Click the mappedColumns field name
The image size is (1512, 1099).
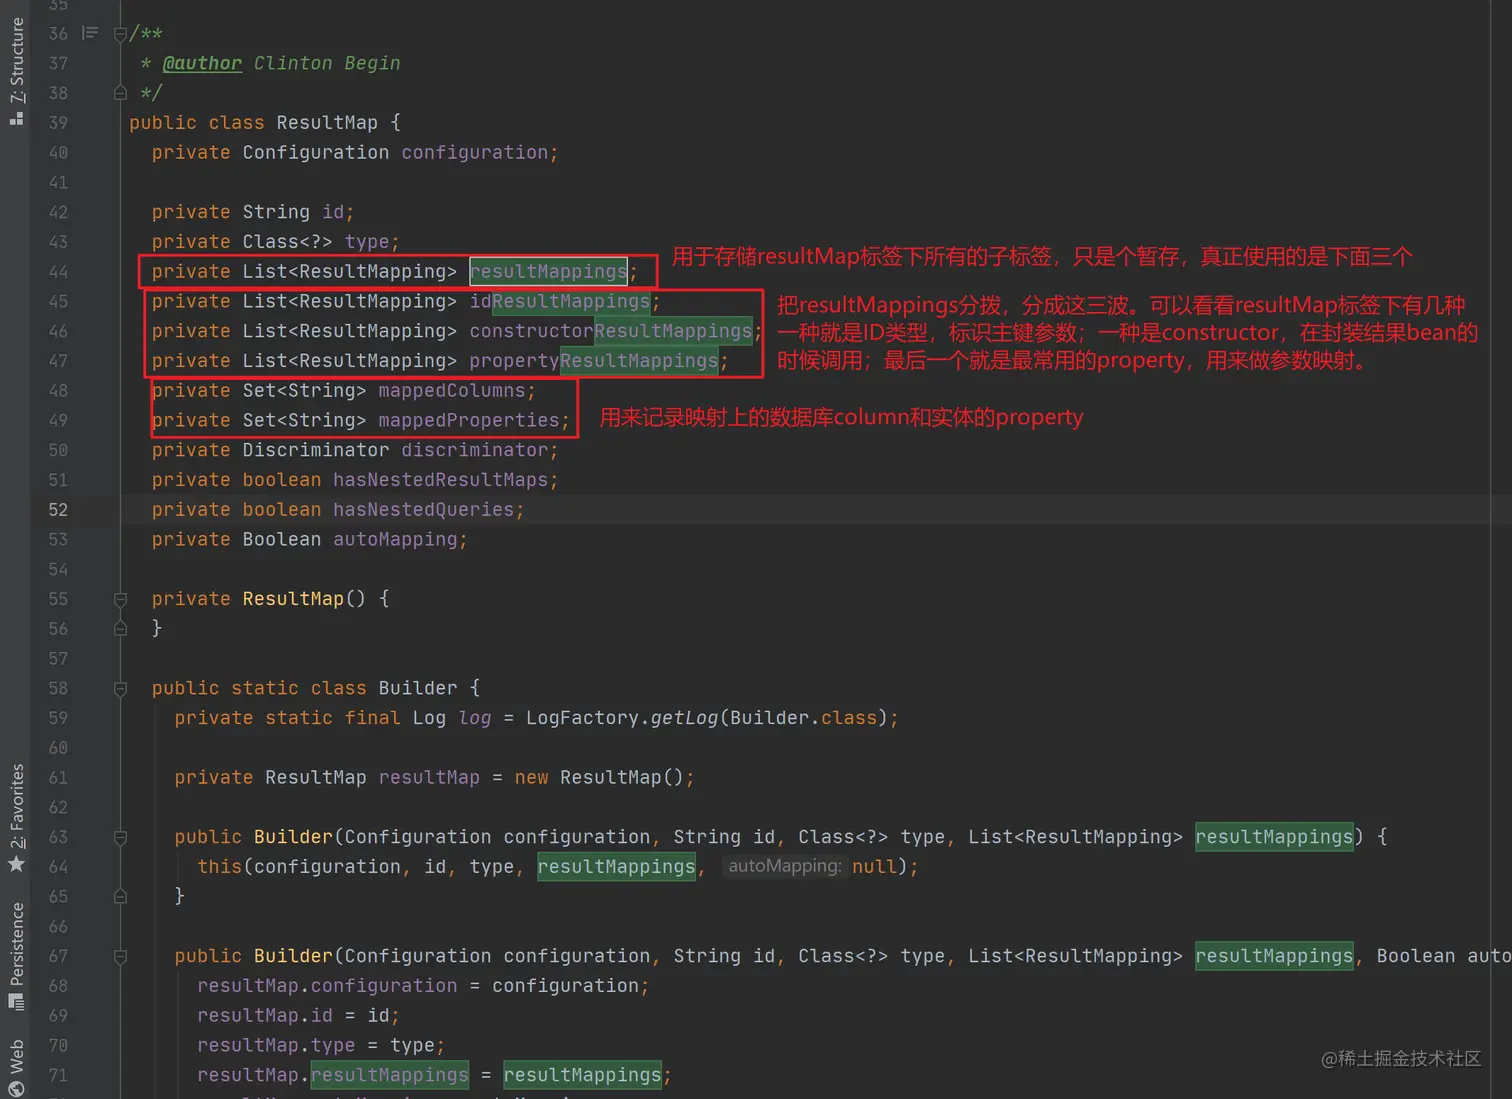452,390
